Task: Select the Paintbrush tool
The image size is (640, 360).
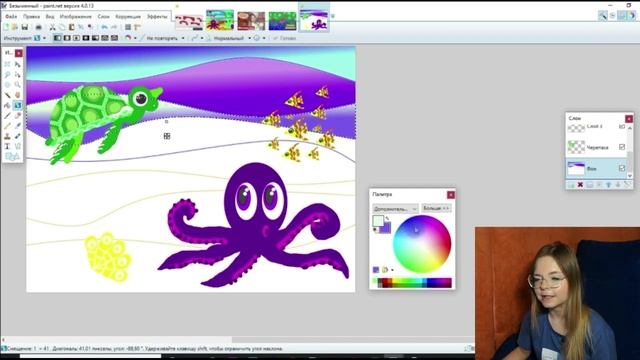Action: (x=7, y=116)
